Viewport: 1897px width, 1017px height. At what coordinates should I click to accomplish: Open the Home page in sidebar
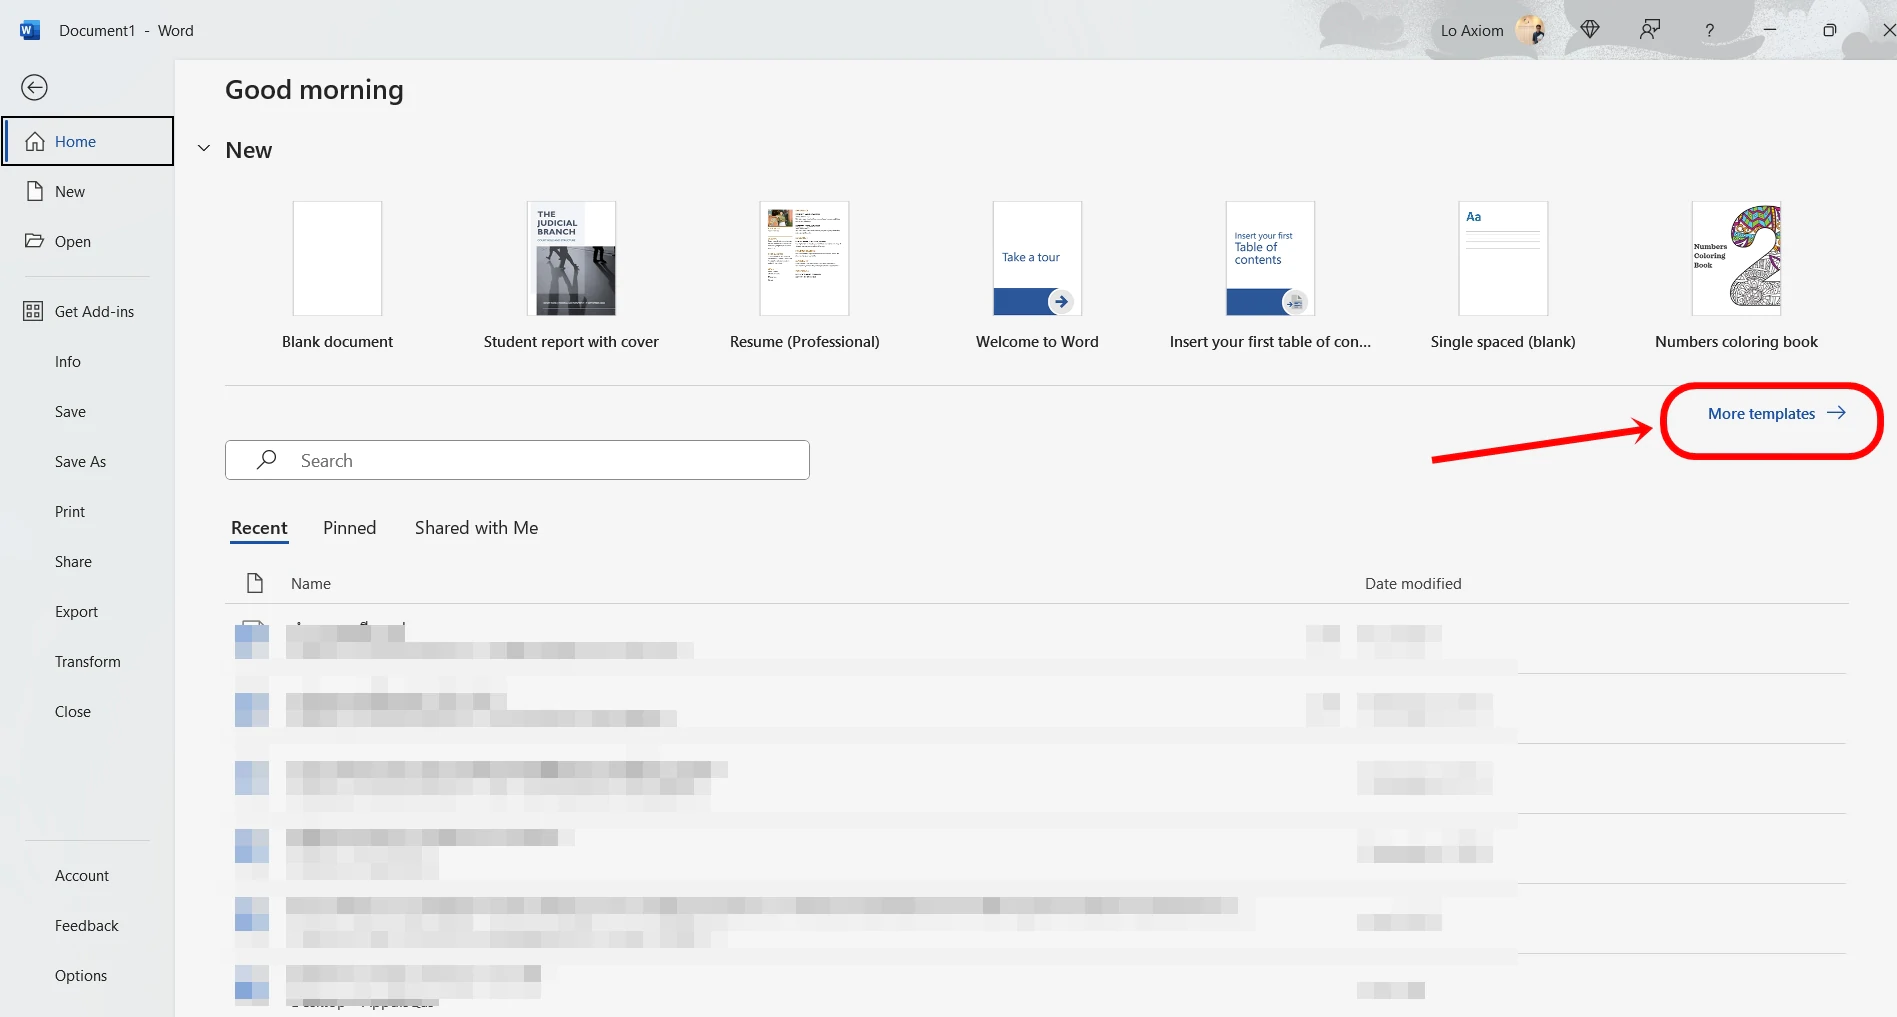click(88, 141)
